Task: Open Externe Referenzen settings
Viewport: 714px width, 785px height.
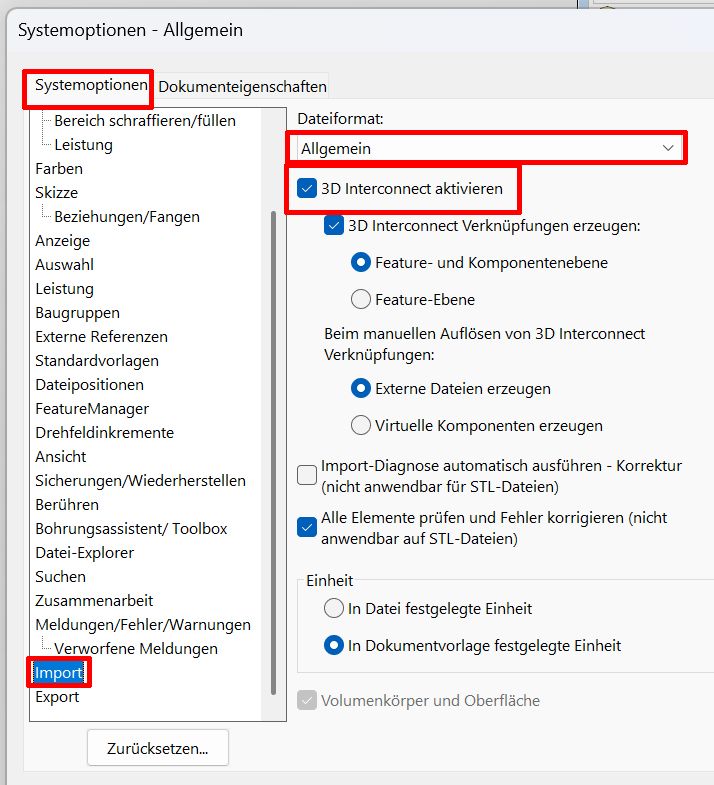Action: coord(102,337)
